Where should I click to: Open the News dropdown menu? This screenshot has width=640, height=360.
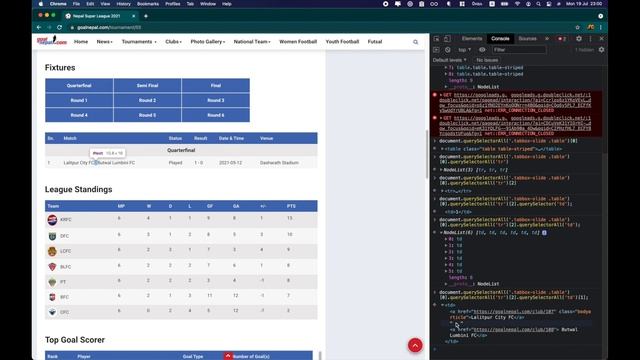coord(104,42)
